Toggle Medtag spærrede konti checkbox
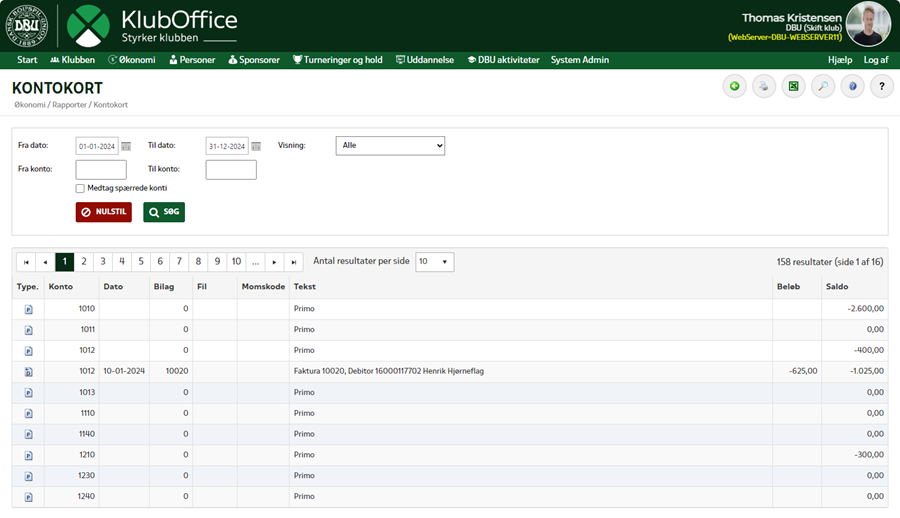The width and height of the screenshot is (900, 518). coord(80,188)
